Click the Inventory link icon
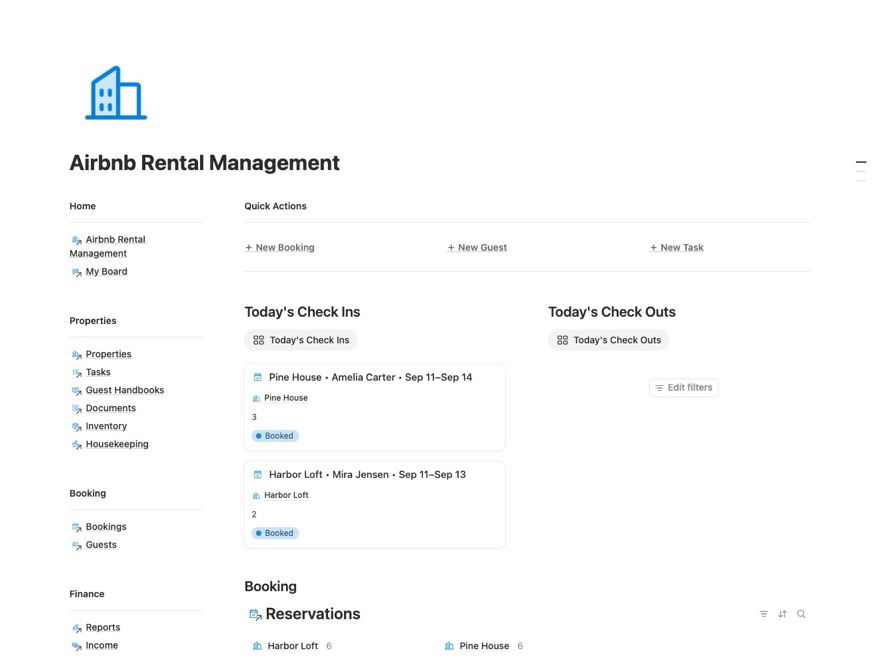The height and width of the screenshot is (660, 880). point(76,427)
